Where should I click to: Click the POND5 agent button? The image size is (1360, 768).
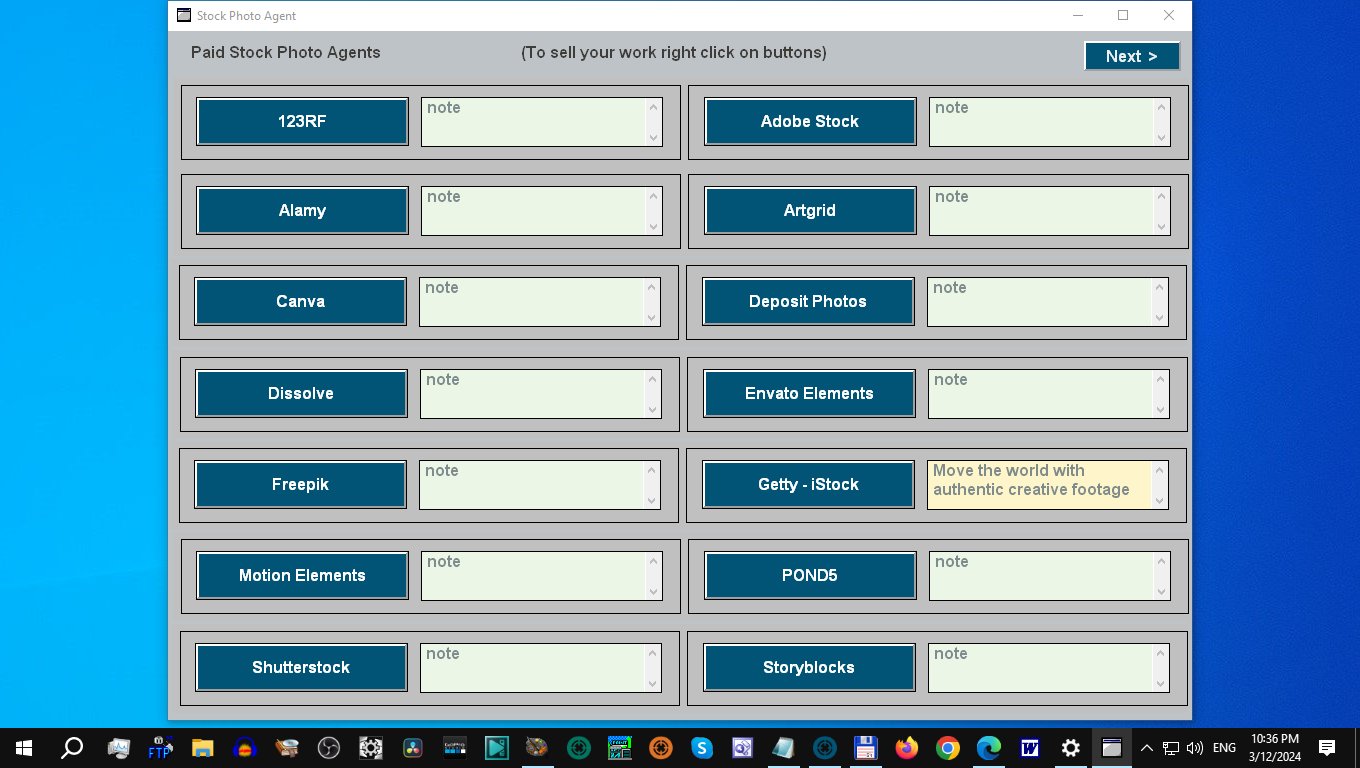tap(810, 575)
